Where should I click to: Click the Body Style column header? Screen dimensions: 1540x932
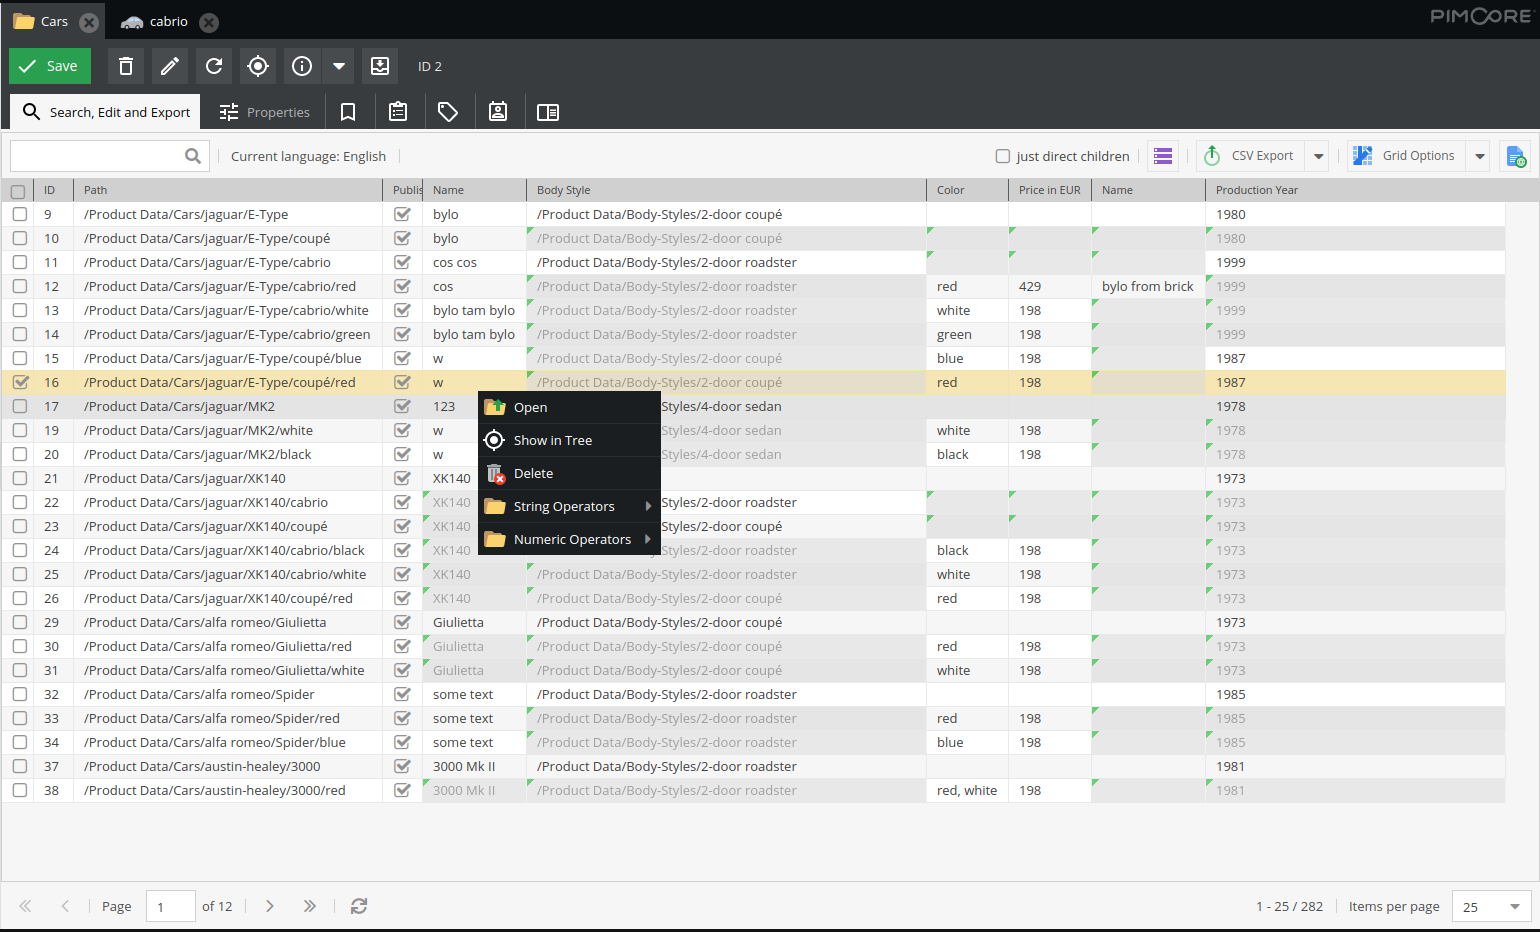[726, 190]
